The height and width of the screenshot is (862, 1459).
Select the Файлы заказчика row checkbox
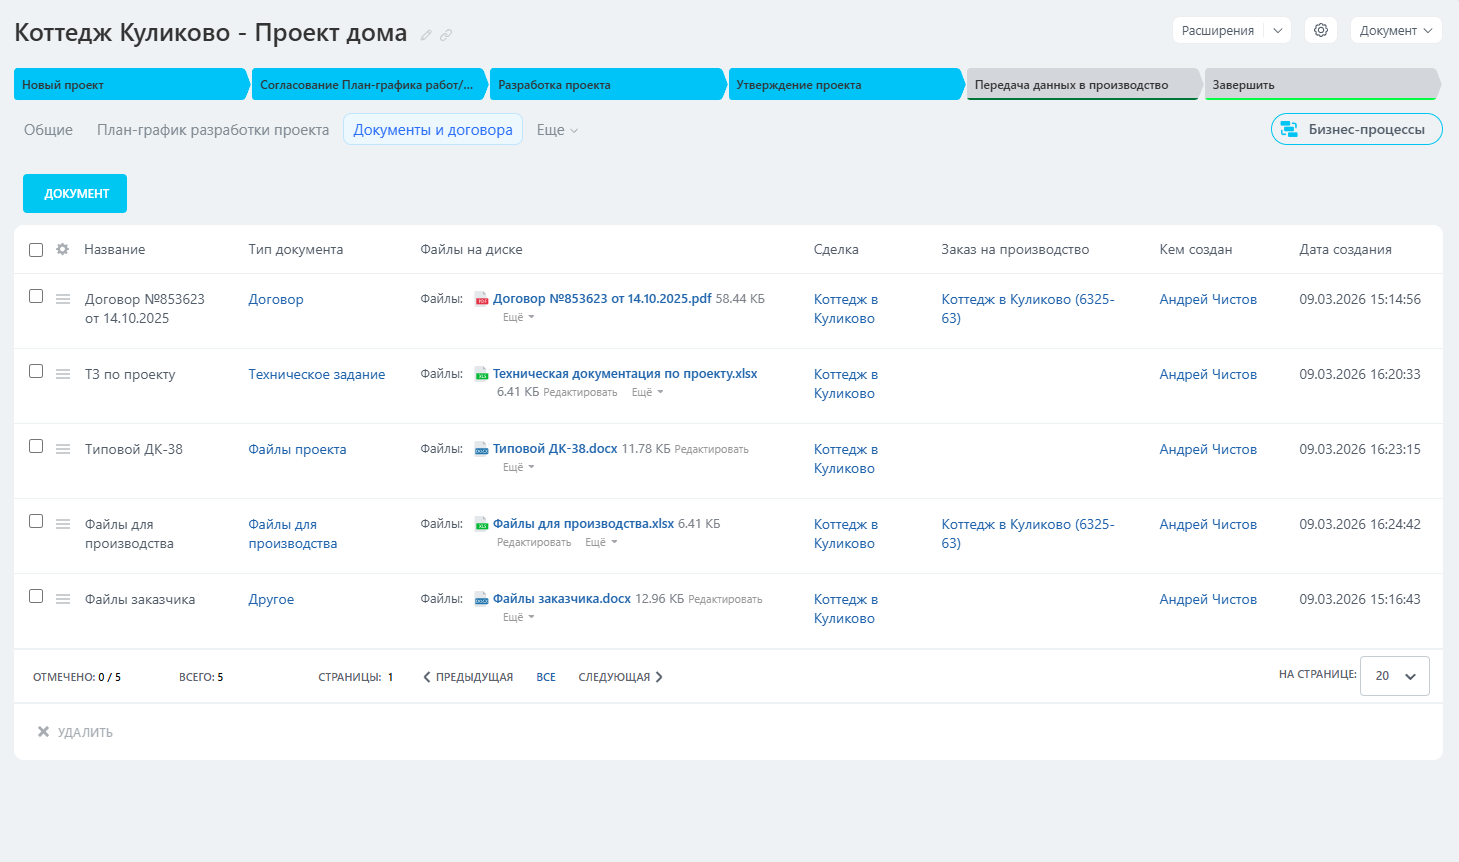tap(36, 596)
